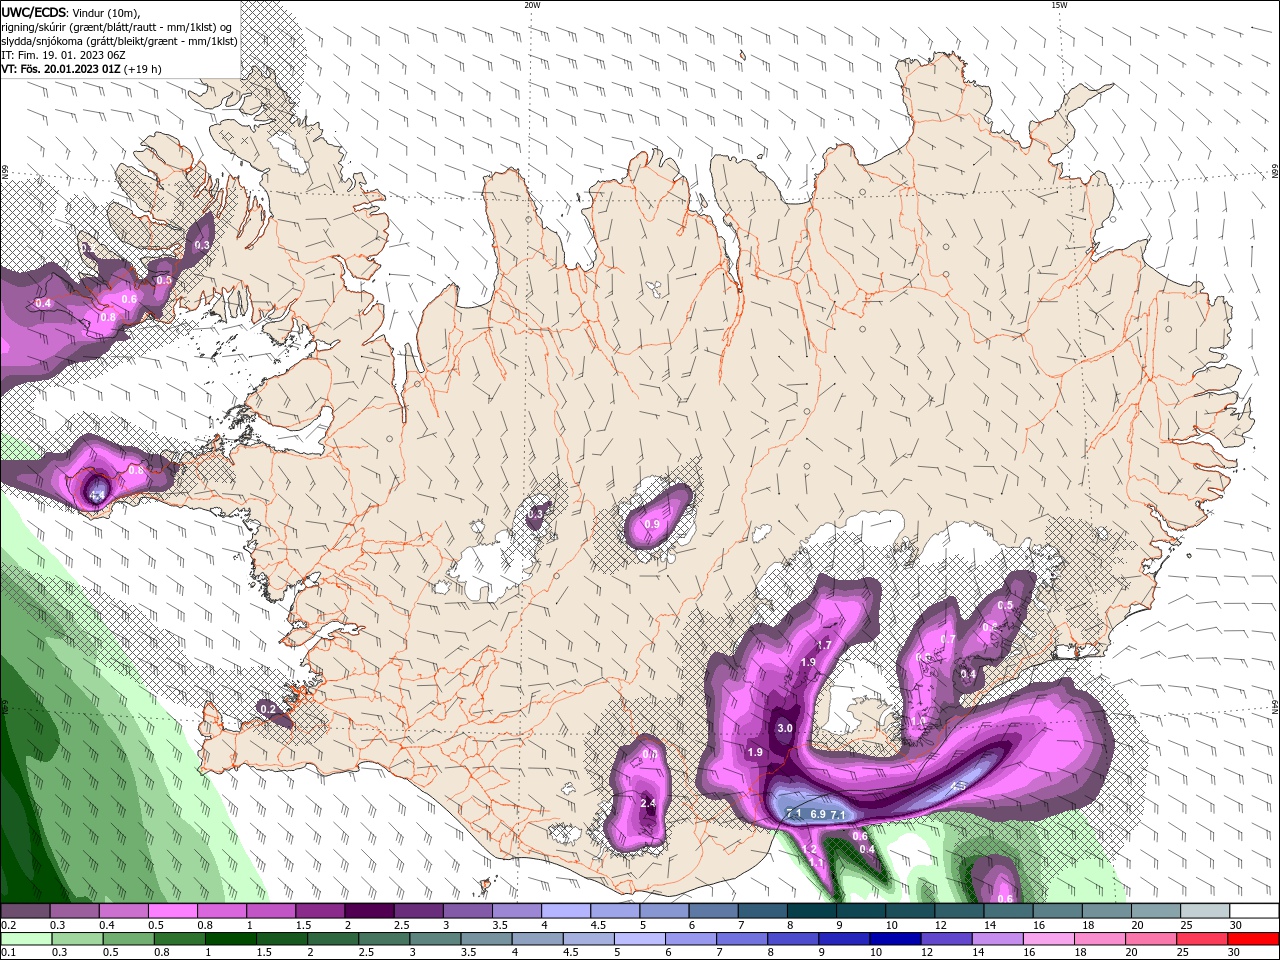
Task: Click the 3.0 snowfall value on the map
Action: click(x=785, y=728)
